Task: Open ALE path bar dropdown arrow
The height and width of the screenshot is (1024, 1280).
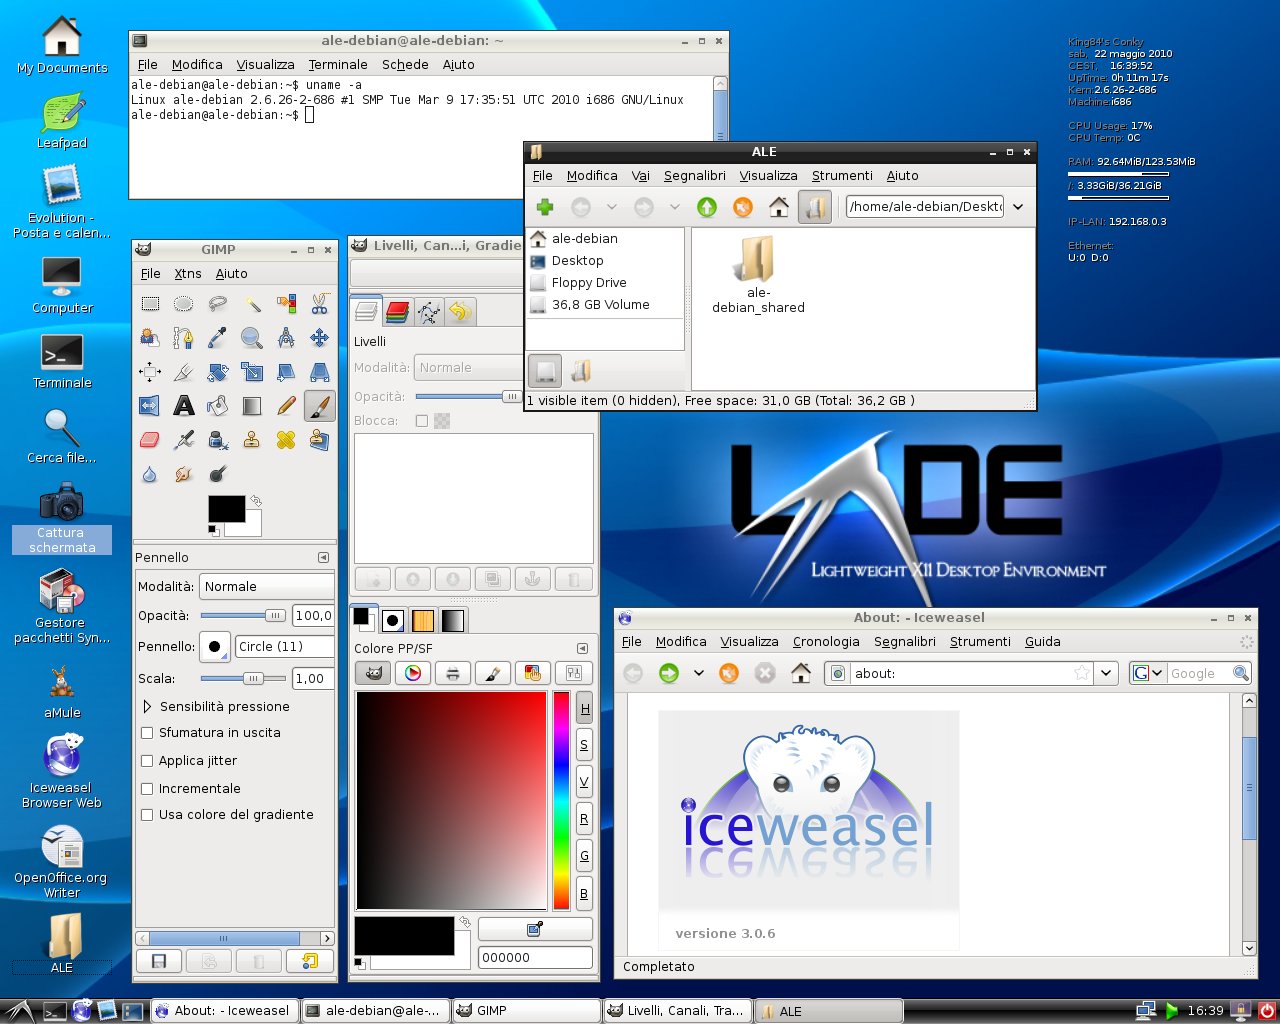Action: (x=1018, y=207)
